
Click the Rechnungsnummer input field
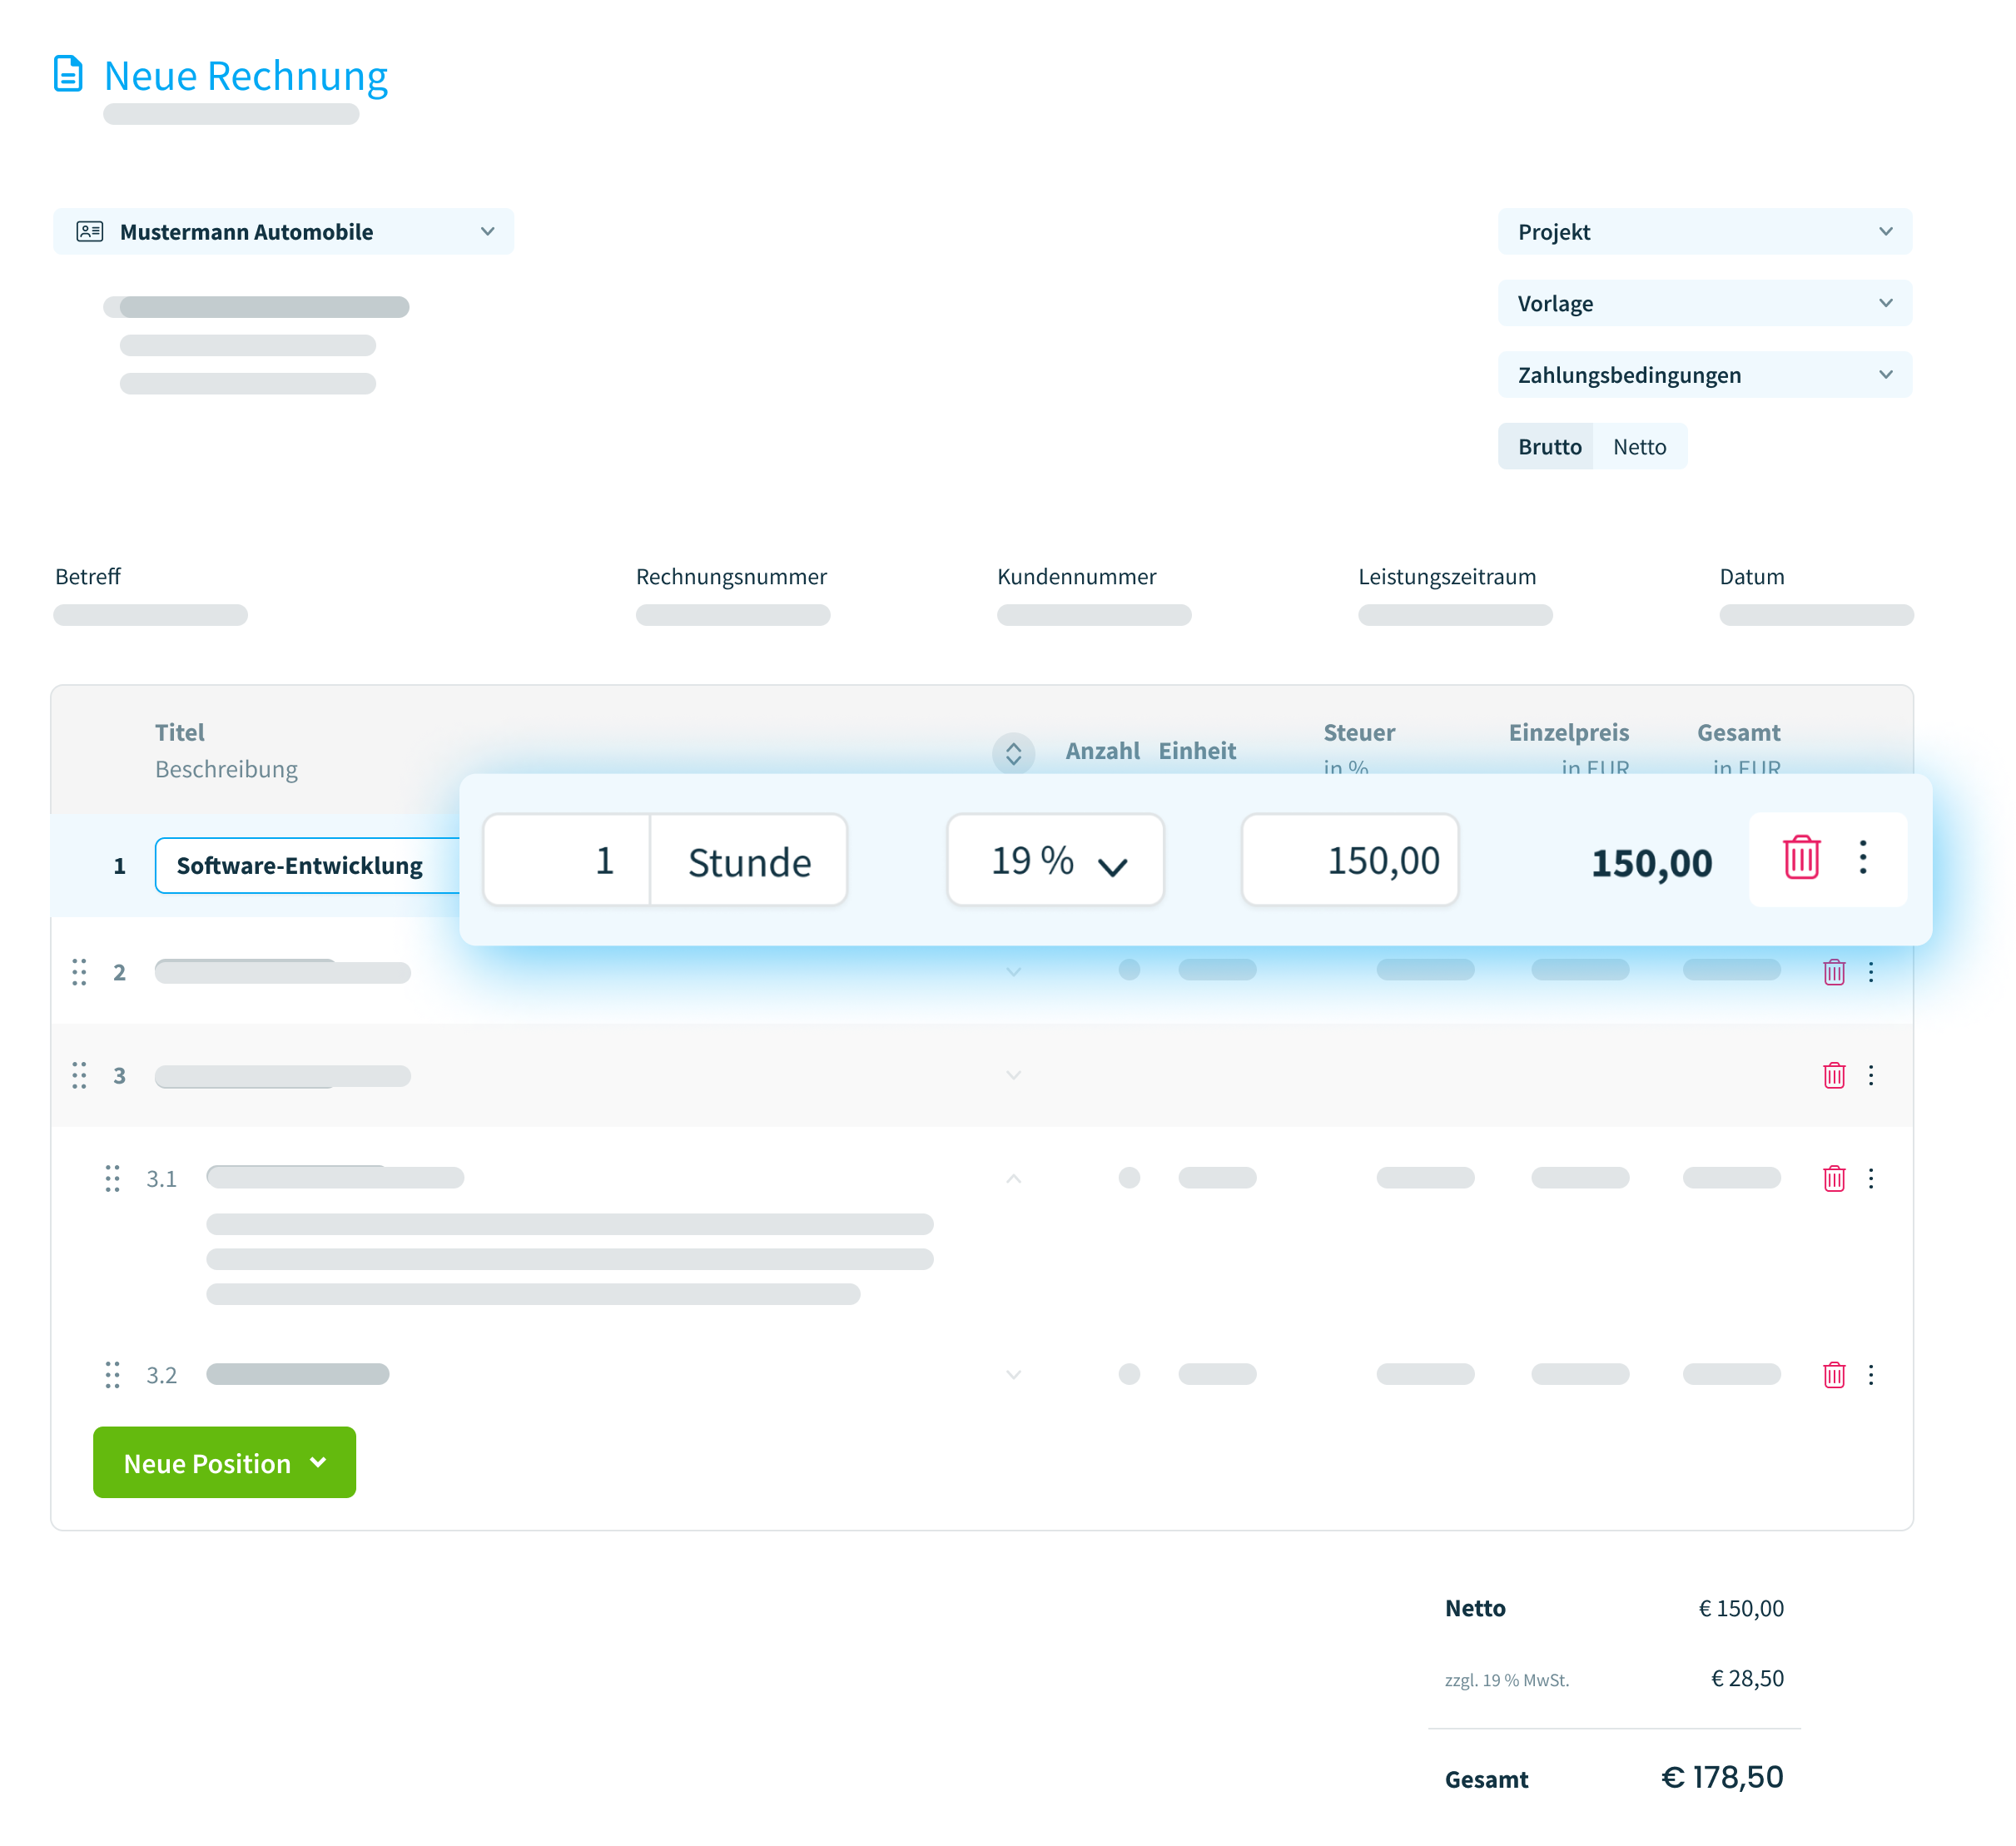[x=733, y=615]
